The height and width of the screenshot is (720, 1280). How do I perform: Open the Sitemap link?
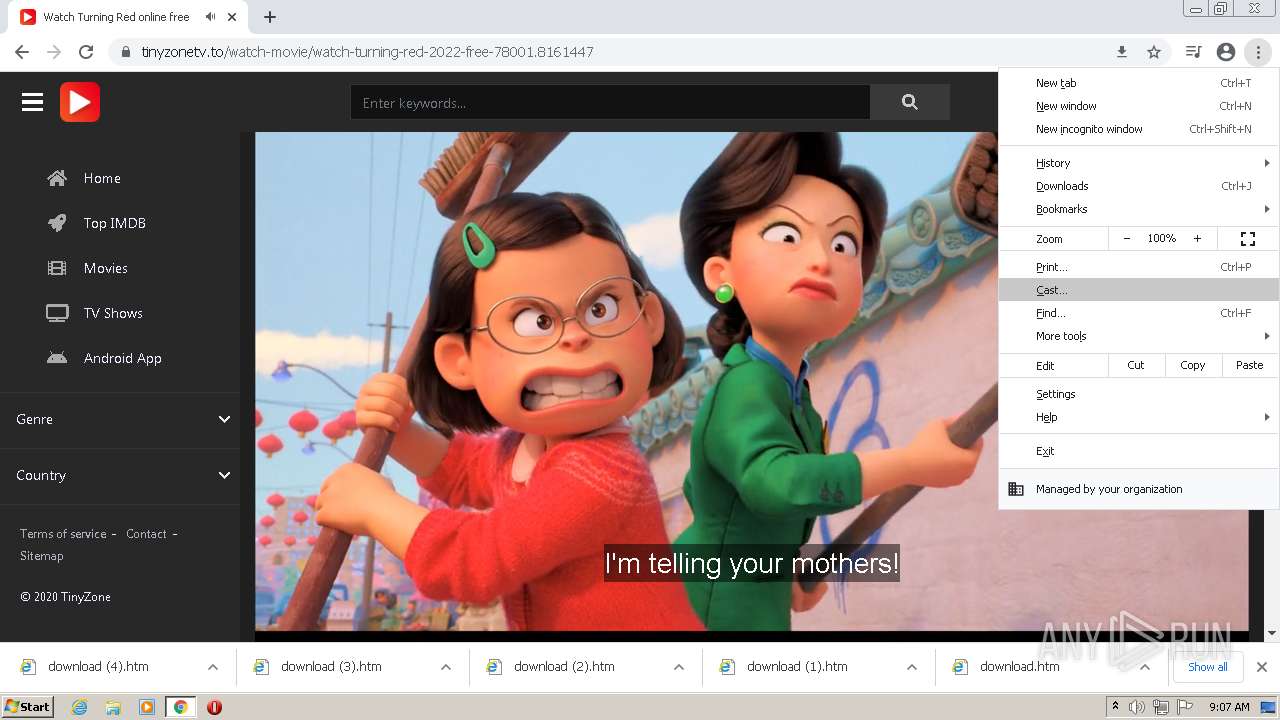pos(41,556)
